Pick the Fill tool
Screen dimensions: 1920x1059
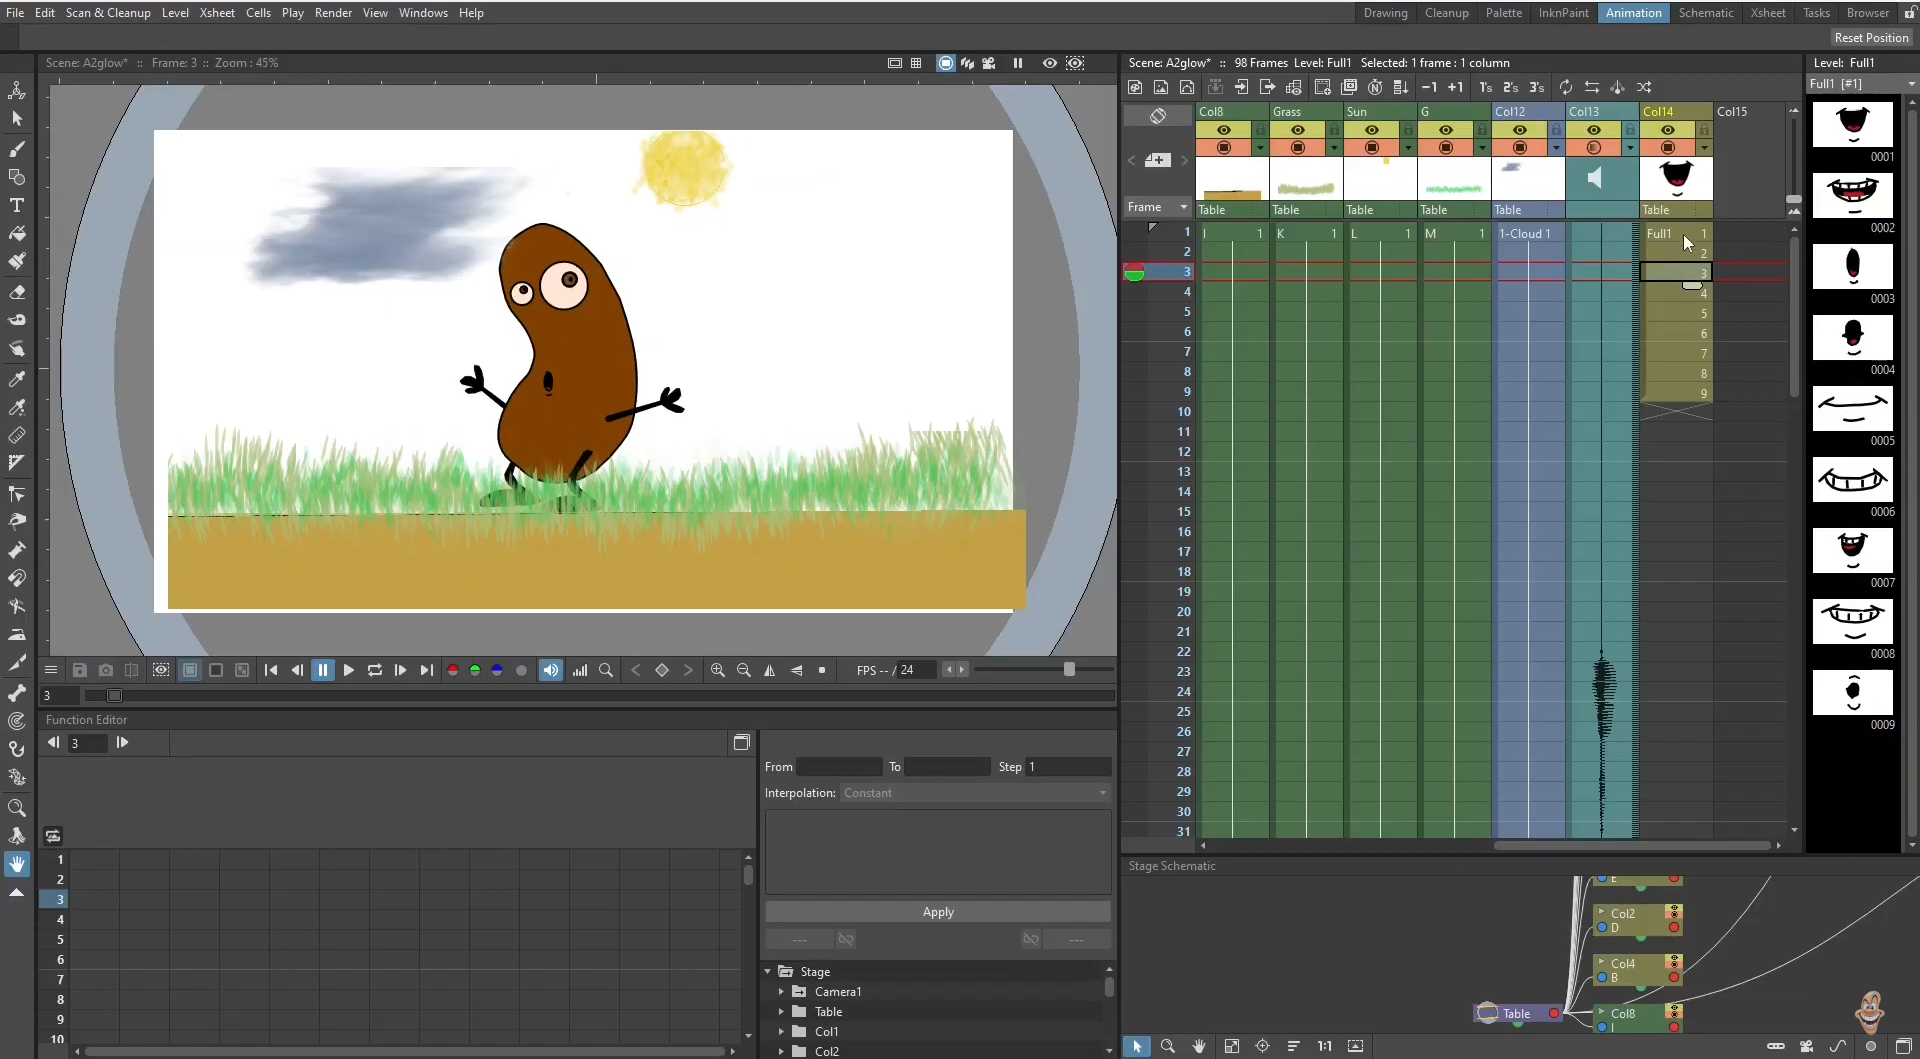17,233
